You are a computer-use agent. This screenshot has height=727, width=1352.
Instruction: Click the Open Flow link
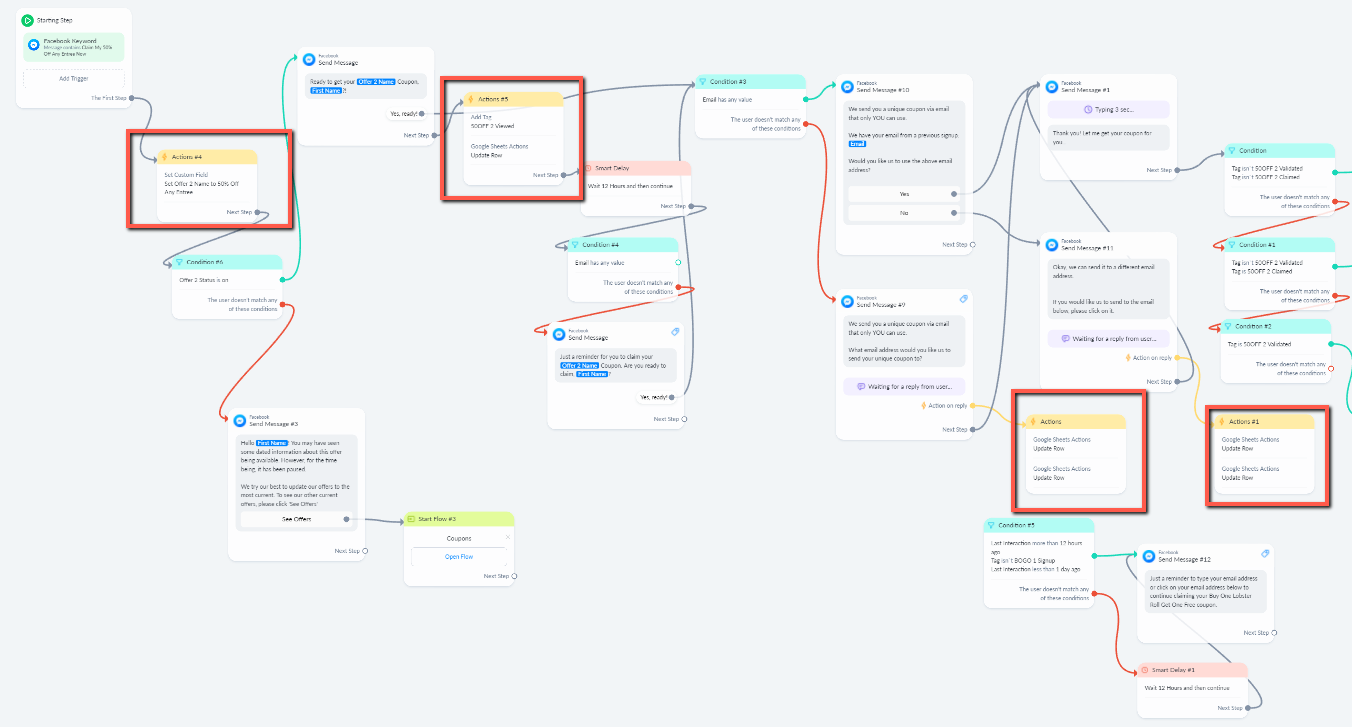459,556
